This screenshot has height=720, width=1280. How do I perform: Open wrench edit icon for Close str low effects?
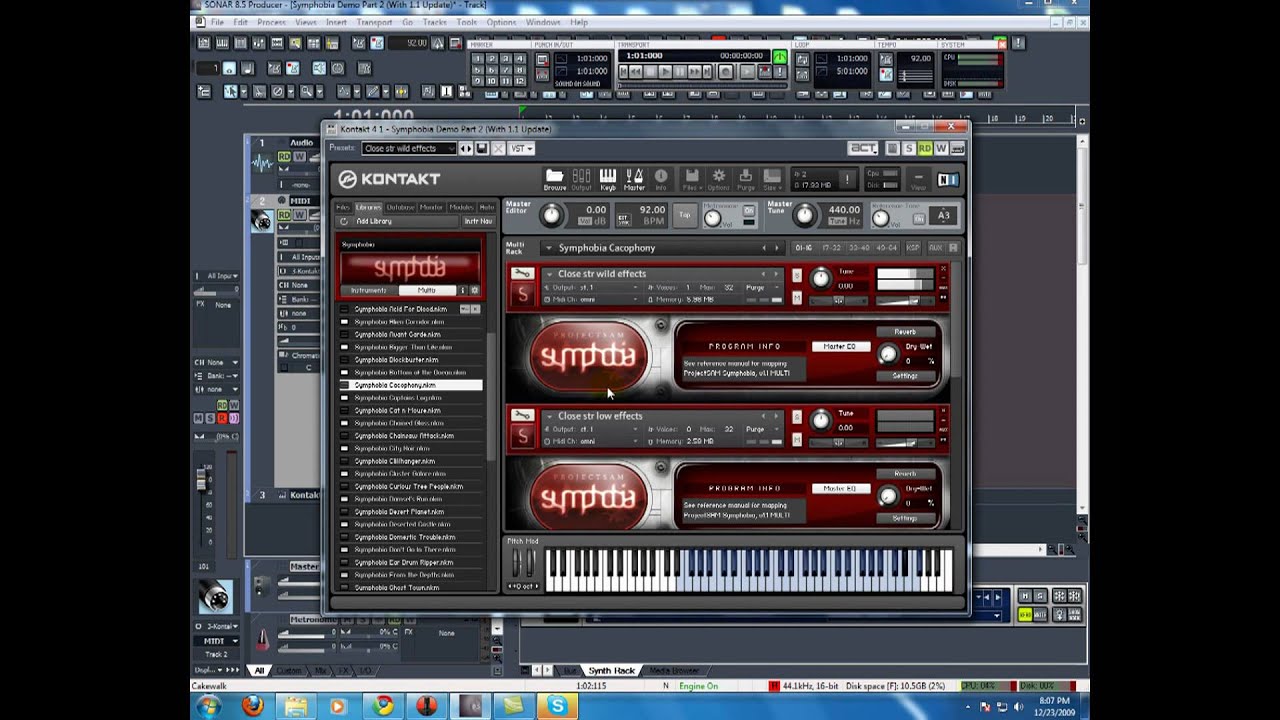(x=521, y=415)
